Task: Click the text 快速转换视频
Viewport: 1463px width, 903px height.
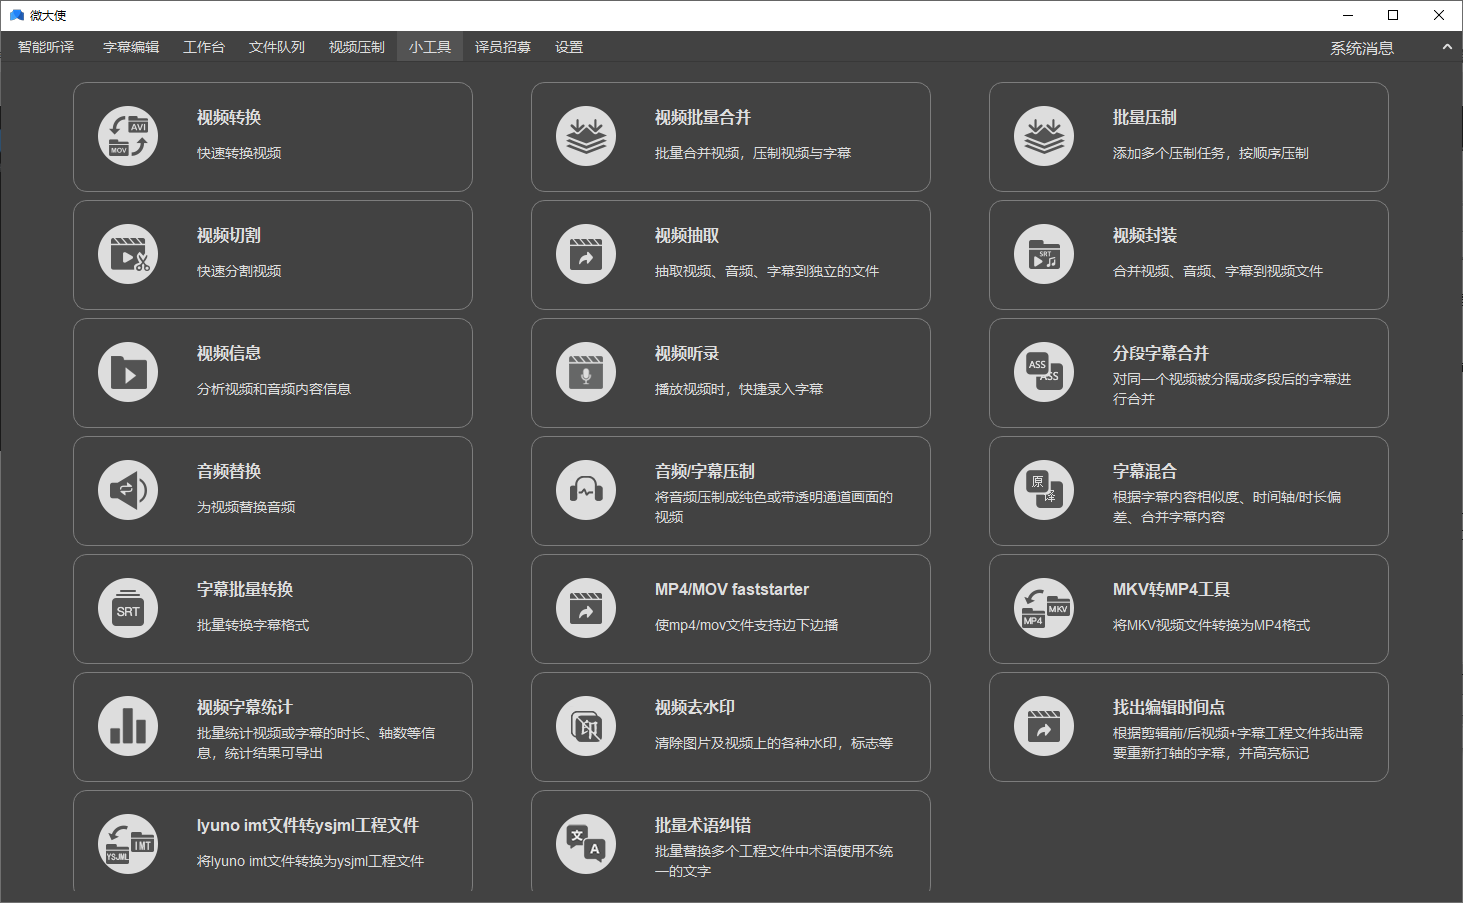Action: click(239, 153)
